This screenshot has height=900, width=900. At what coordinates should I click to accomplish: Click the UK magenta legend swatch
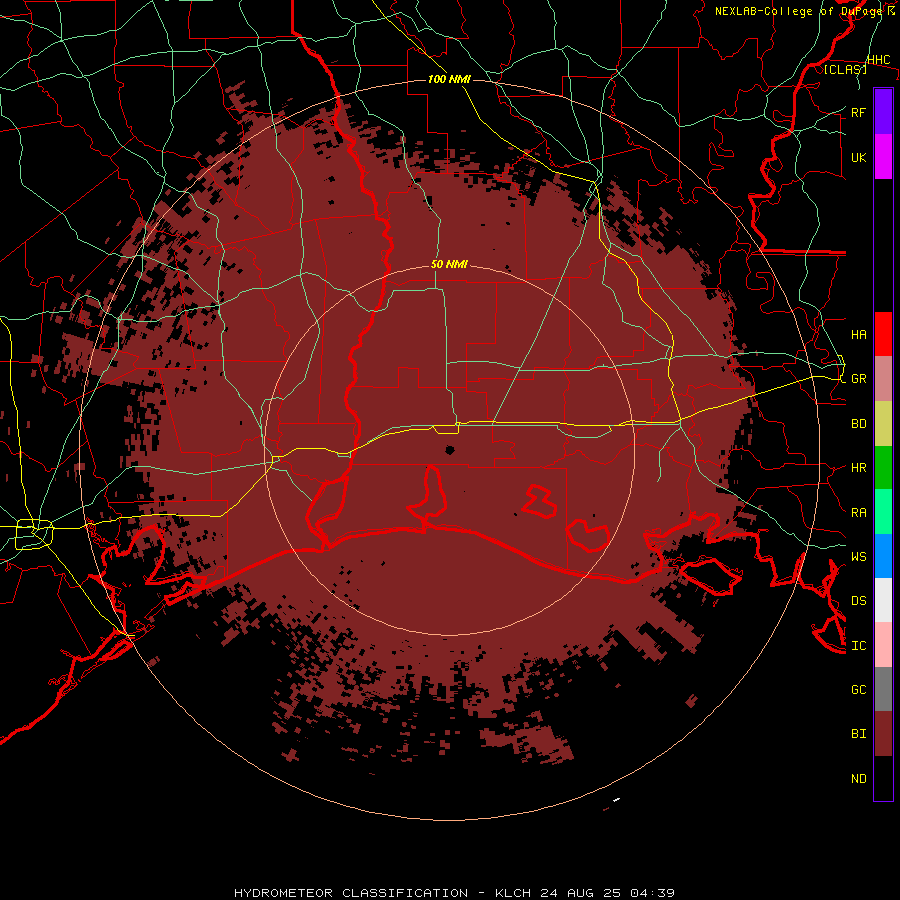(883, 157)
